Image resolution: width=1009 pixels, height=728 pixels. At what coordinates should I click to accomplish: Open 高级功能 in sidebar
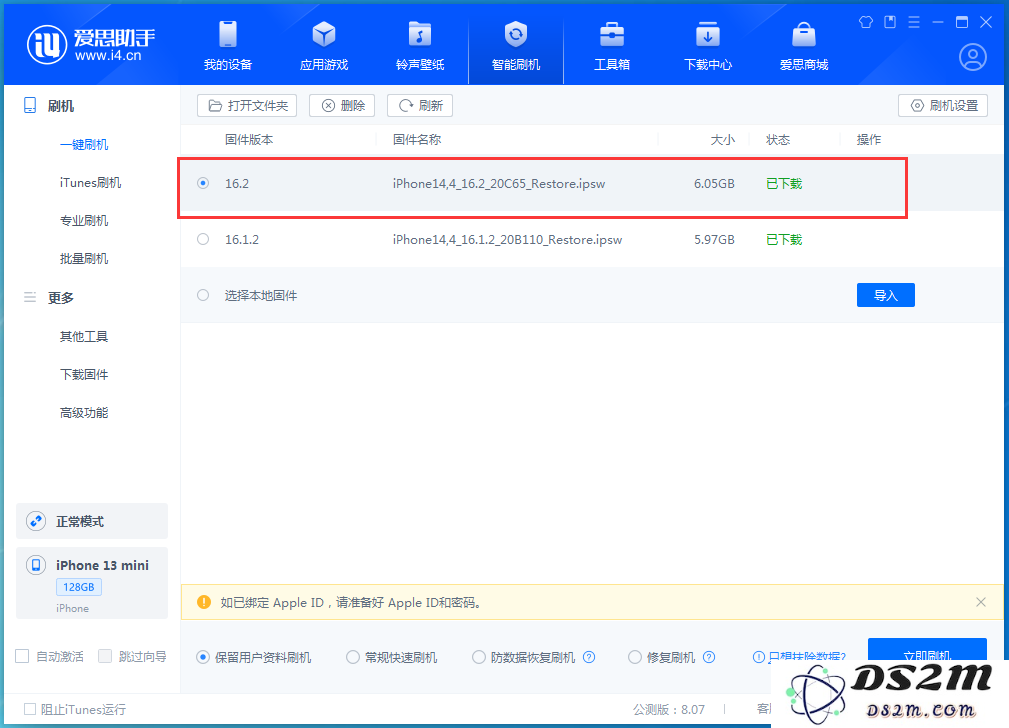84,413
